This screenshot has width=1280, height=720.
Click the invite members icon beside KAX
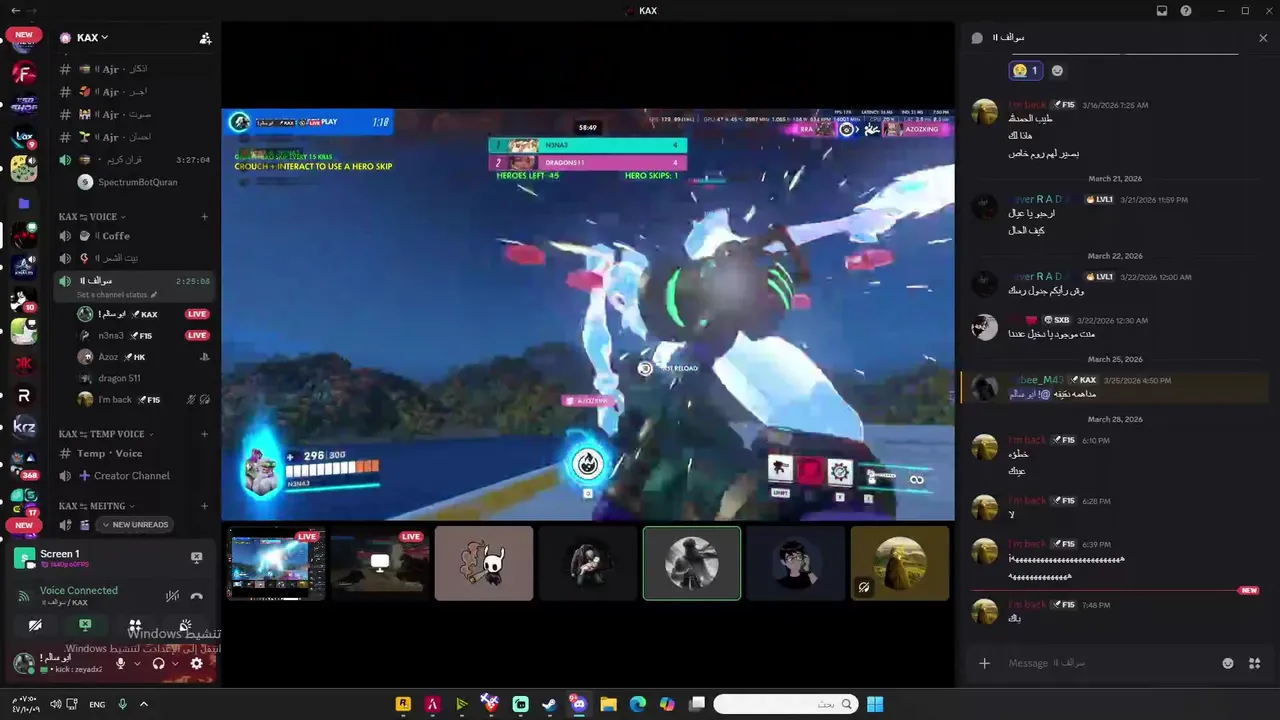coord(205,38)
